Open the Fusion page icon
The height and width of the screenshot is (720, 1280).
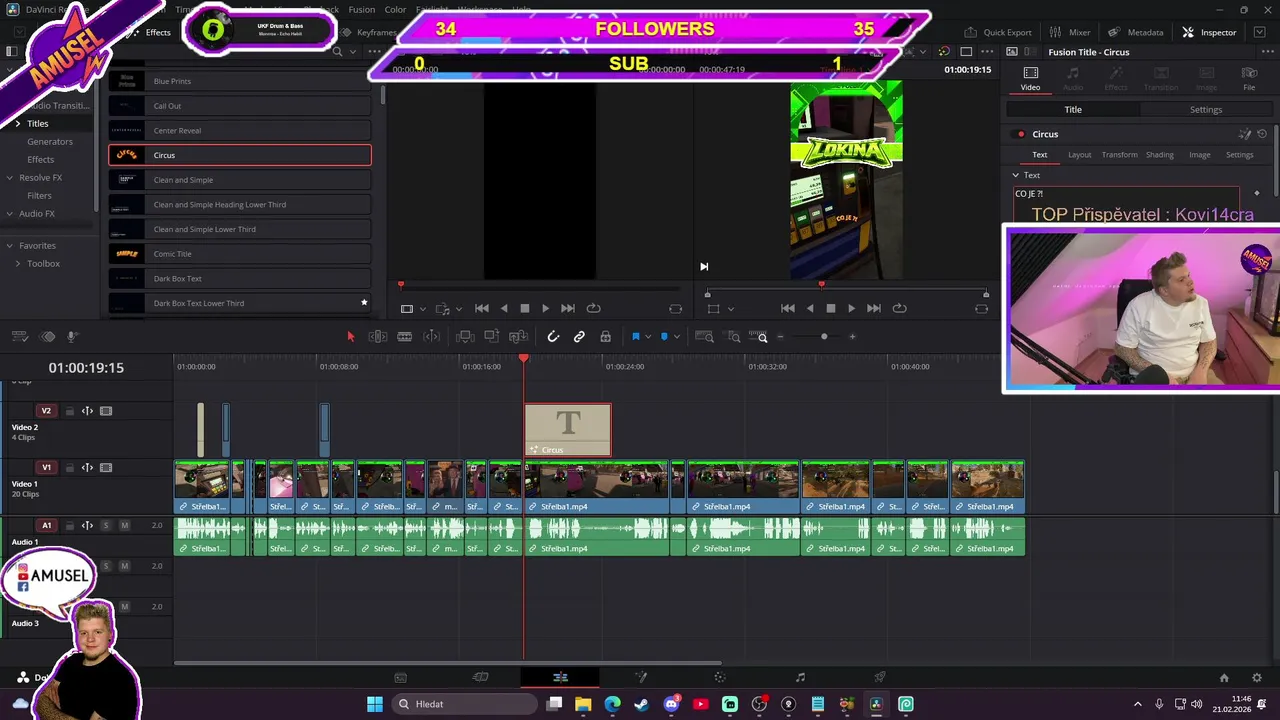click(x=640, y=677)
